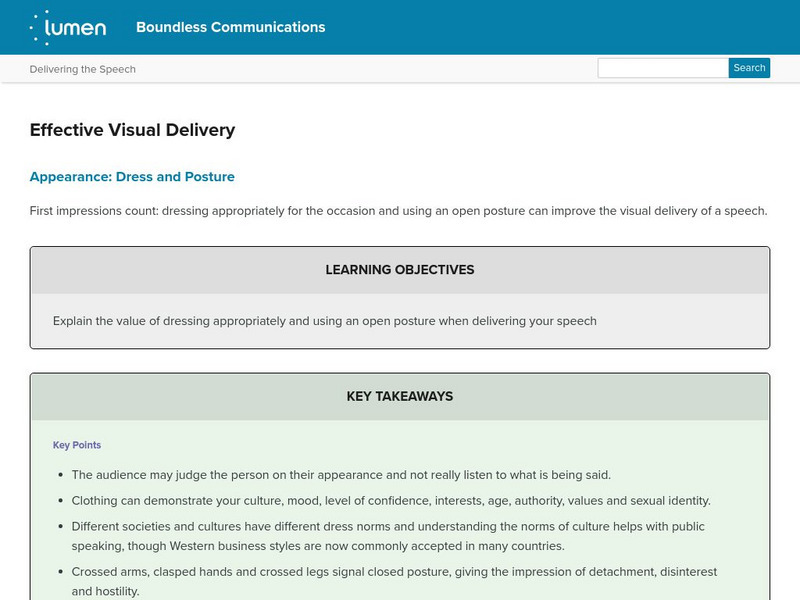Focus the search text field

click(x=662, y=68)
